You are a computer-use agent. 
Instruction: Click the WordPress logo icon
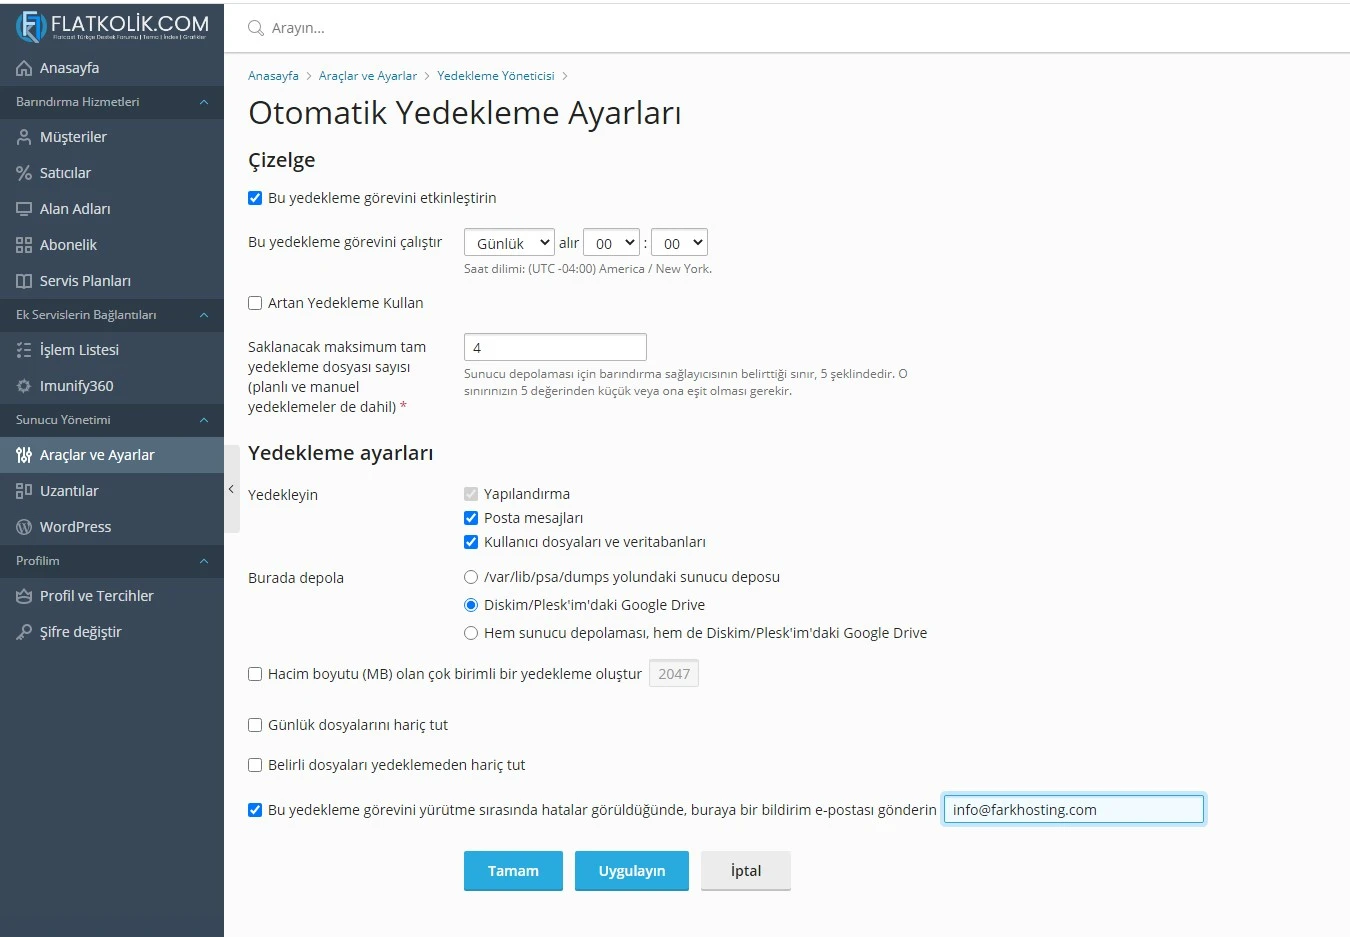click(23, 526)
